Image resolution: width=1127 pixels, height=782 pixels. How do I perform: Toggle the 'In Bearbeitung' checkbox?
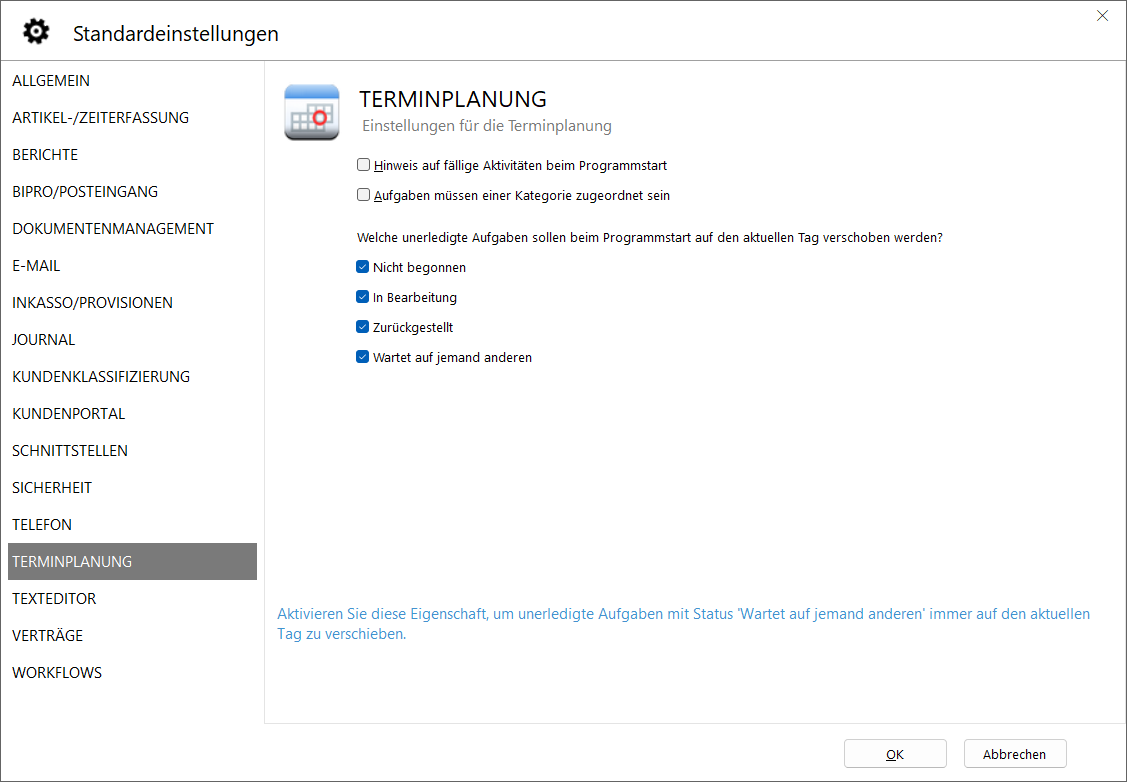(x=364, y=298)
